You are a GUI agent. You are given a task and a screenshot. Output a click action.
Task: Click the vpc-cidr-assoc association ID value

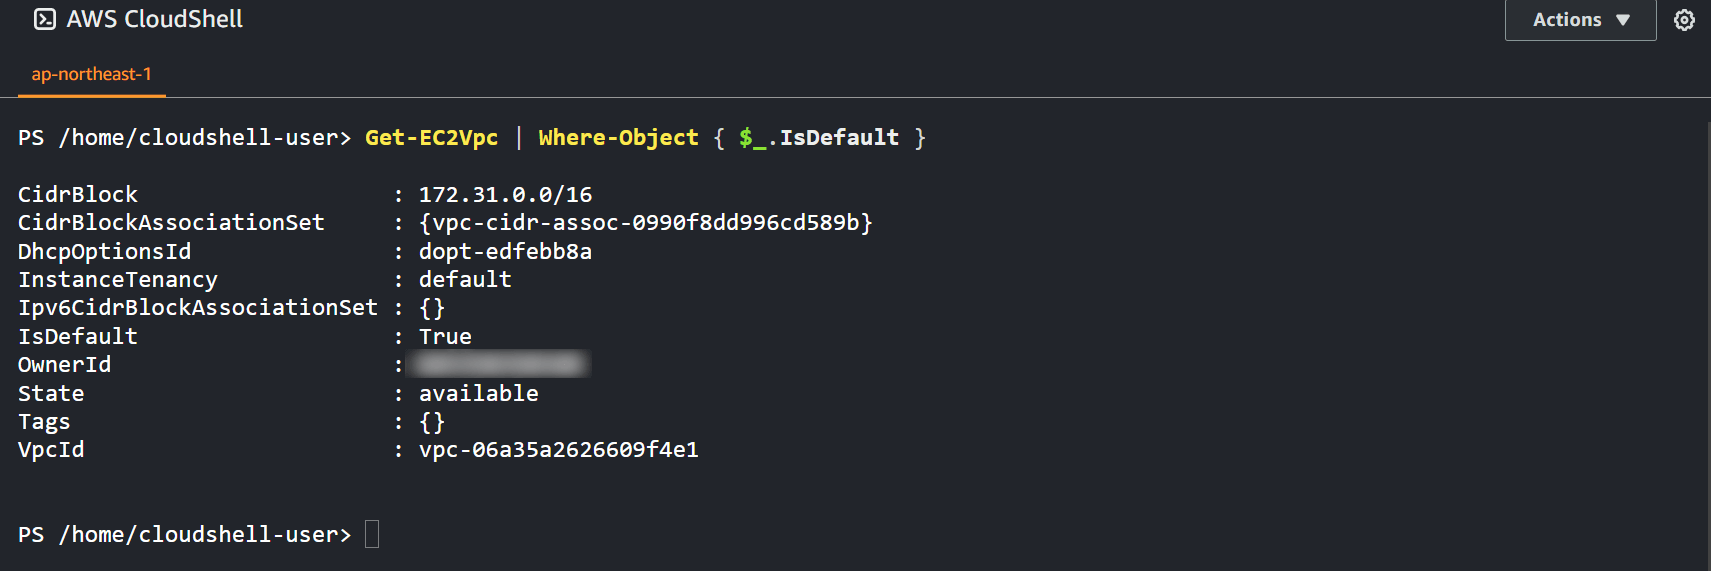pyautogui.click(x=646, y=222)
